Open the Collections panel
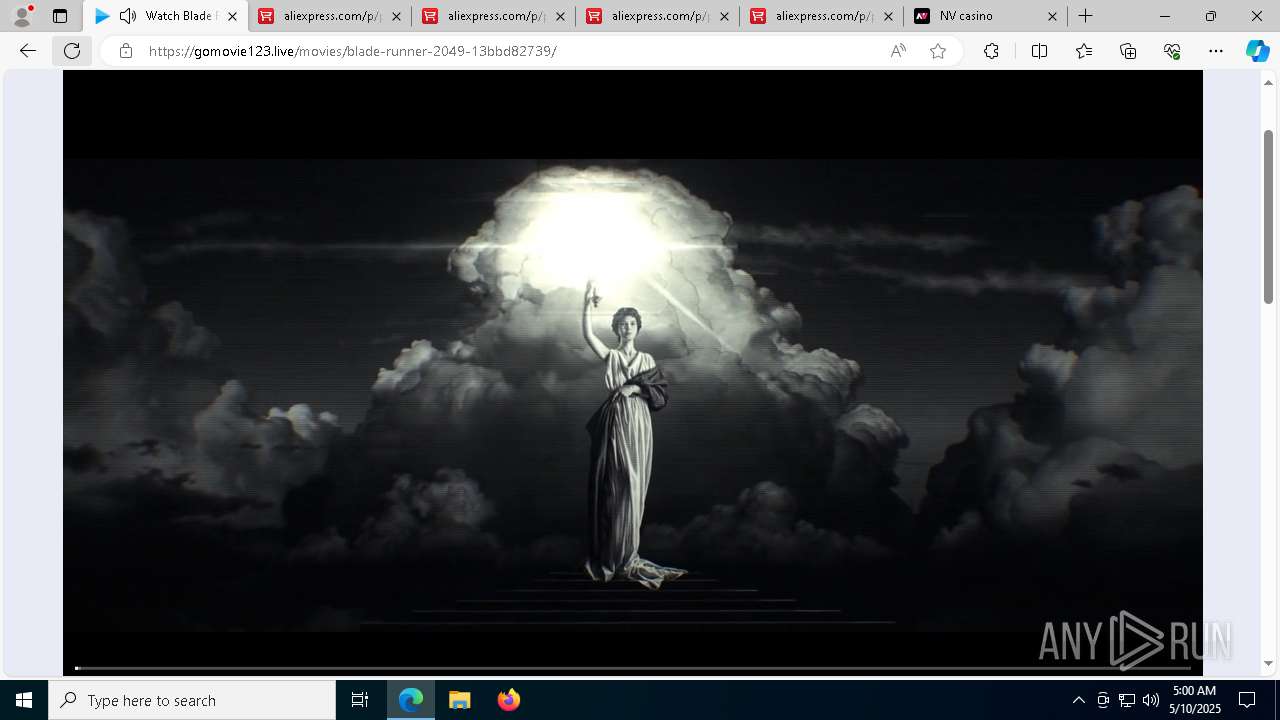This screenshot has width=1280, height=720. coord(1128,51)
